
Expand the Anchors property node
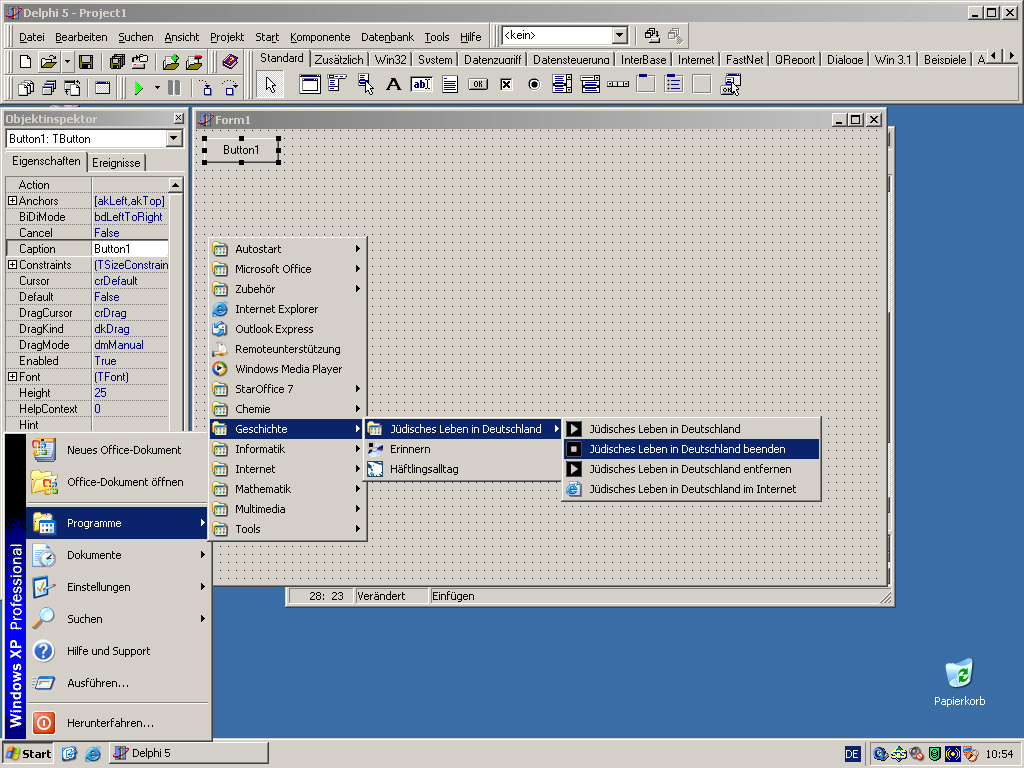click(12, 201)
